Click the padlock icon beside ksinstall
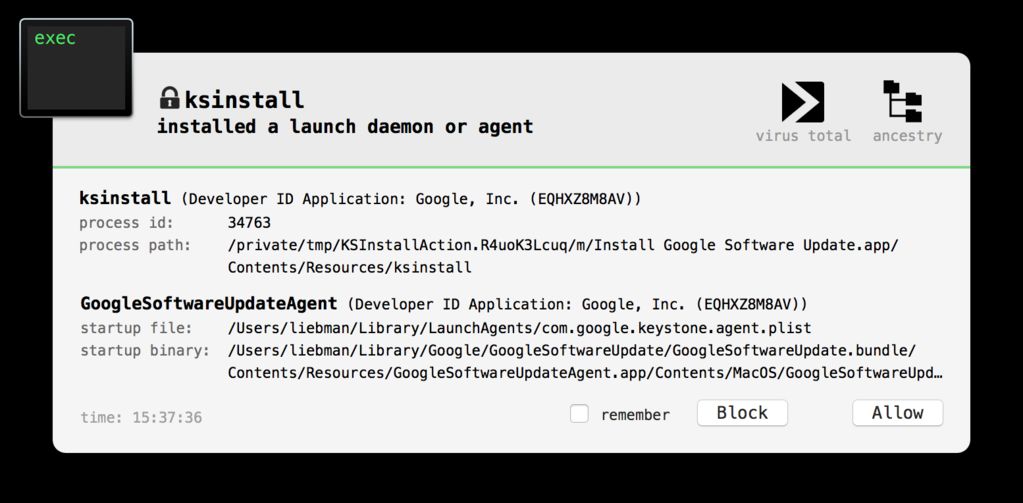This screenshot has height=503, width=1023. click(169, 99)
